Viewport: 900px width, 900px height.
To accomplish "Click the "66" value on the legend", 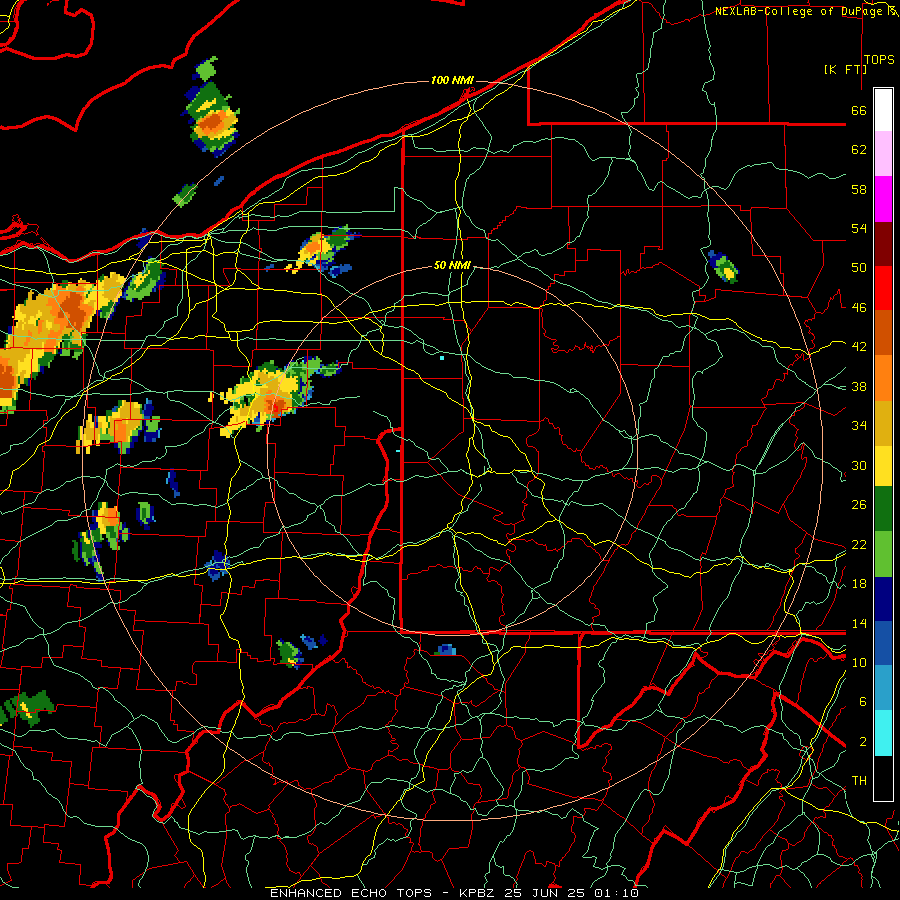I will [x=859, y=110].
